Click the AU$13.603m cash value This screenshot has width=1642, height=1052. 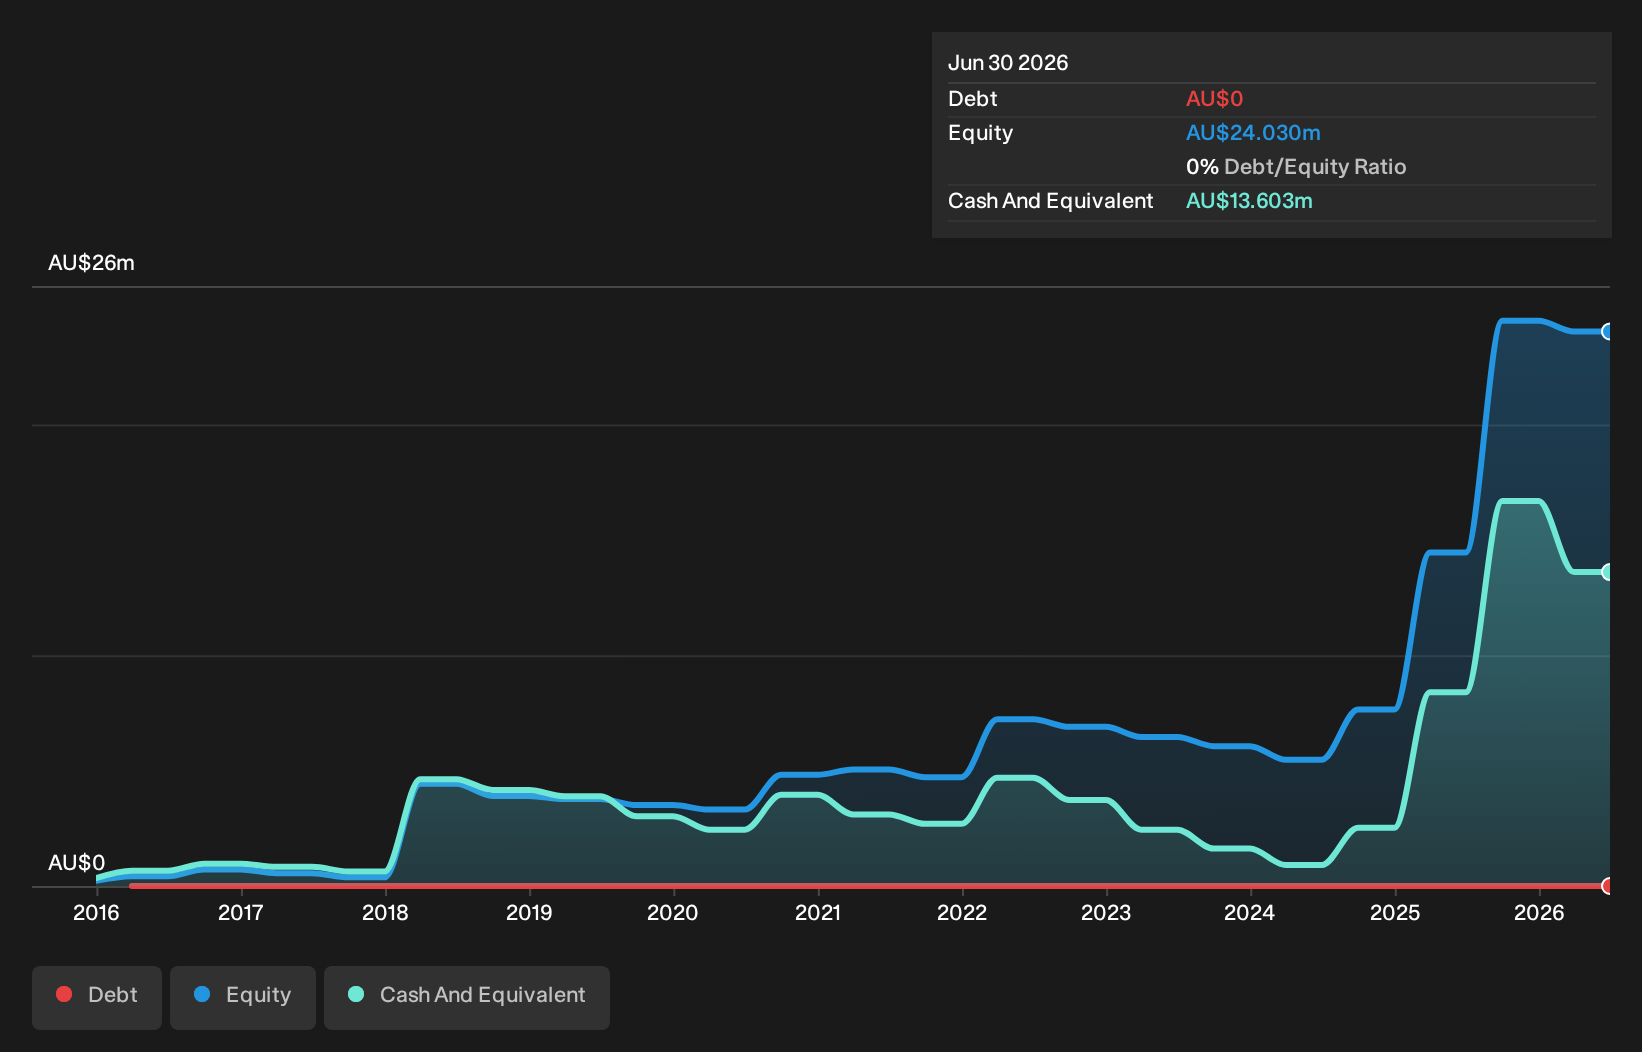coord(1249,201)
